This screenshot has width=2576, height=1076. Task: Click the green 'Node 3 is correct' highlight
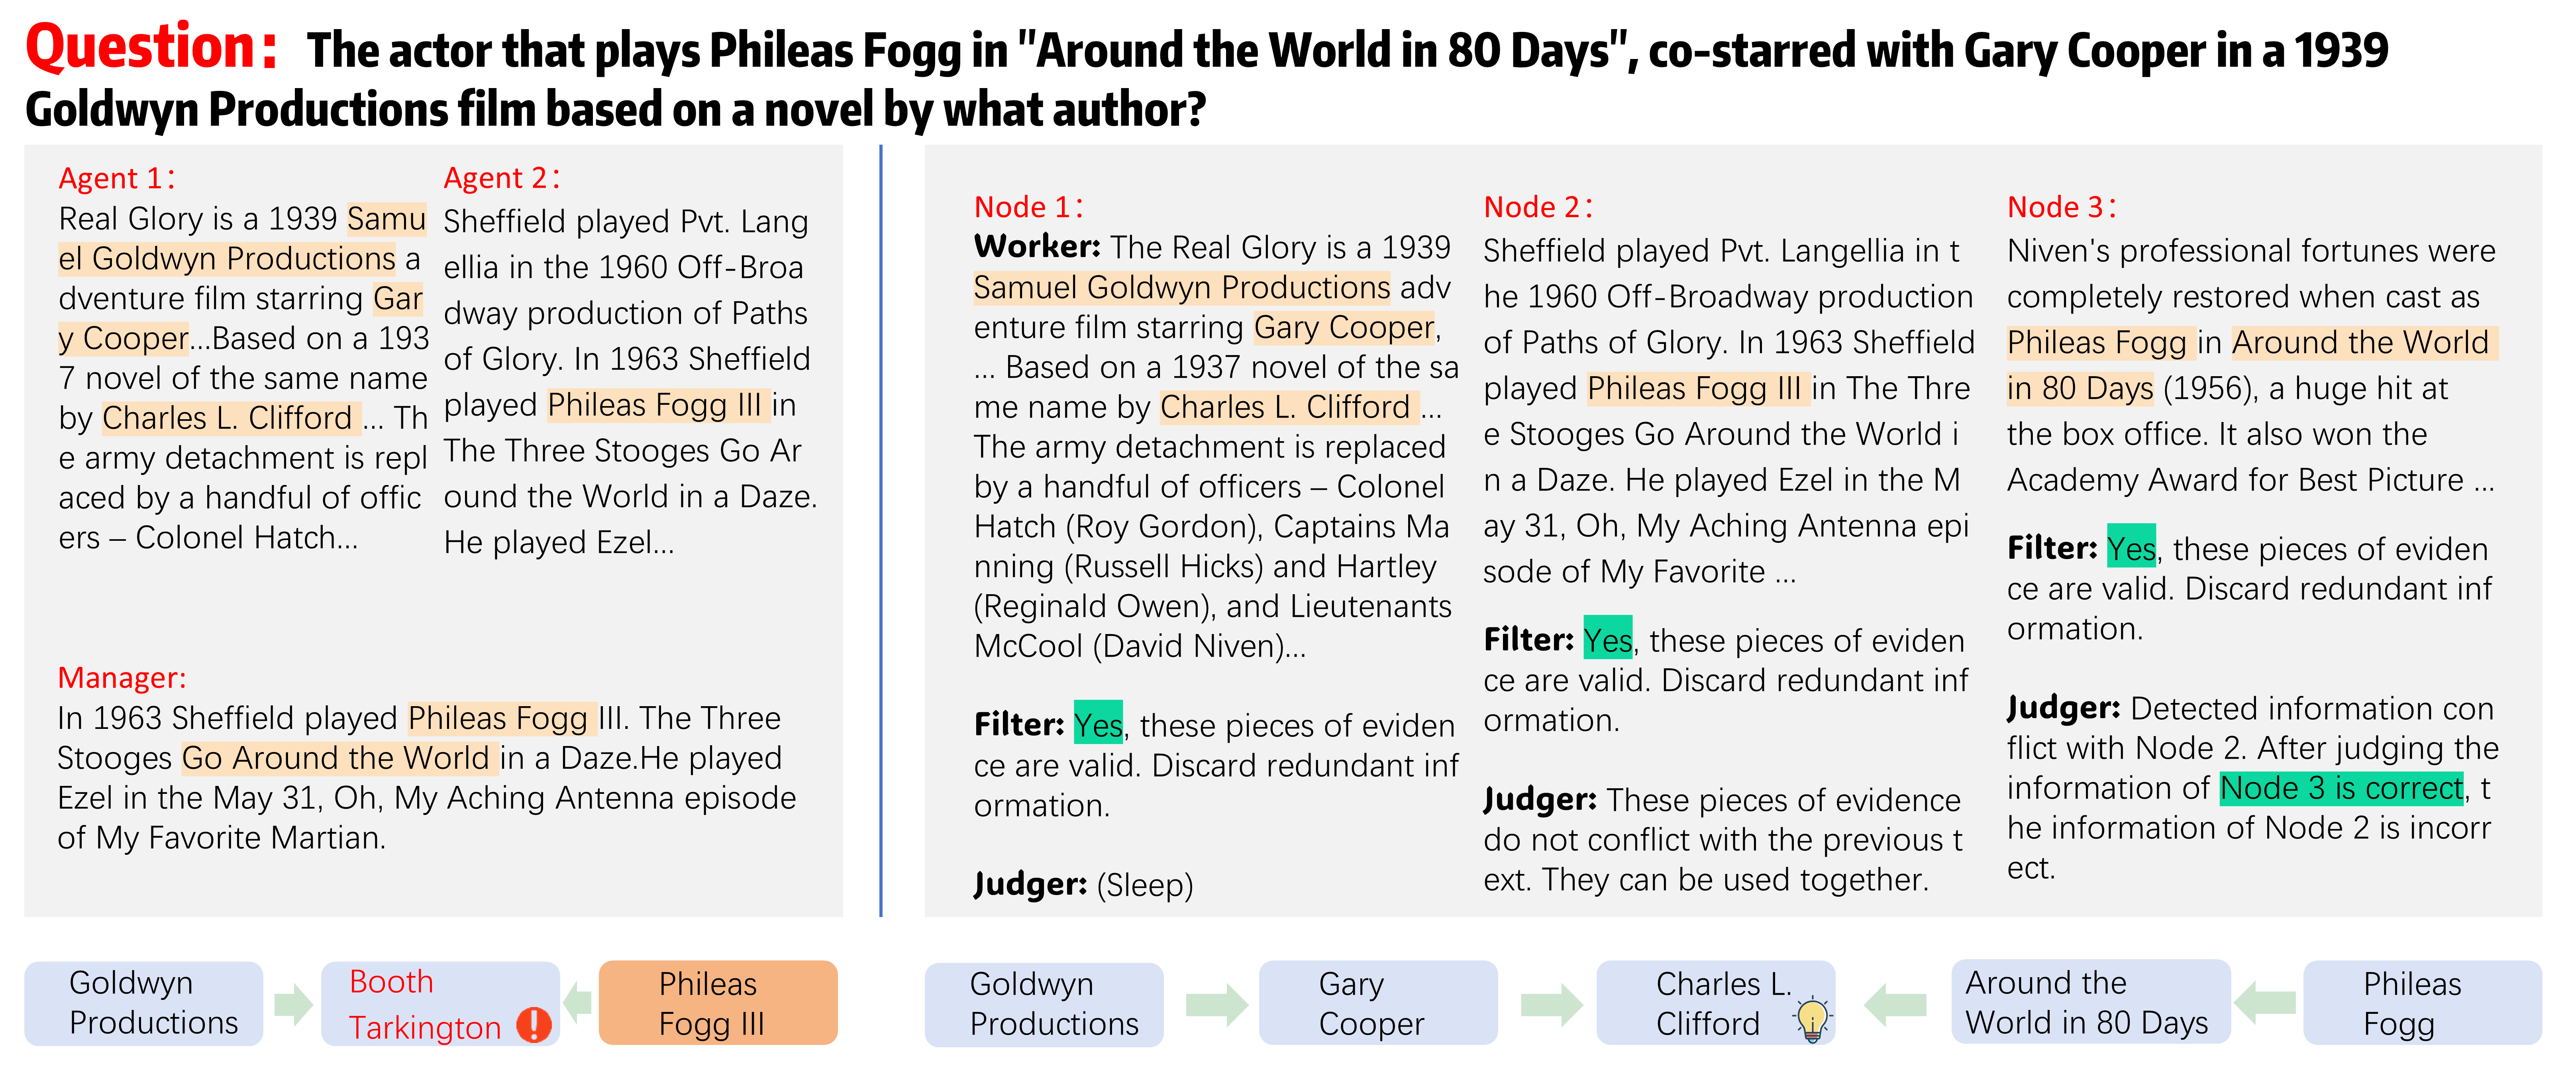coord(2340,788)
